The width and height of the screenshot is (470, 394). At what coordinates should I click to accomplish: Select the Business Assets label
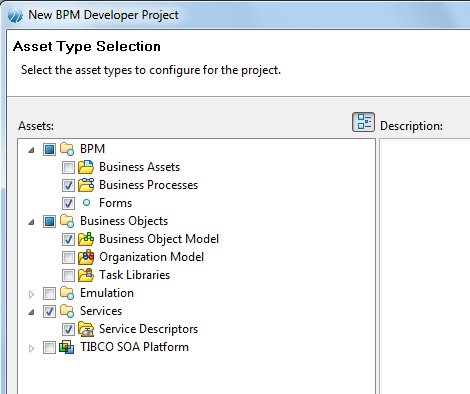[x=139, y=167]
